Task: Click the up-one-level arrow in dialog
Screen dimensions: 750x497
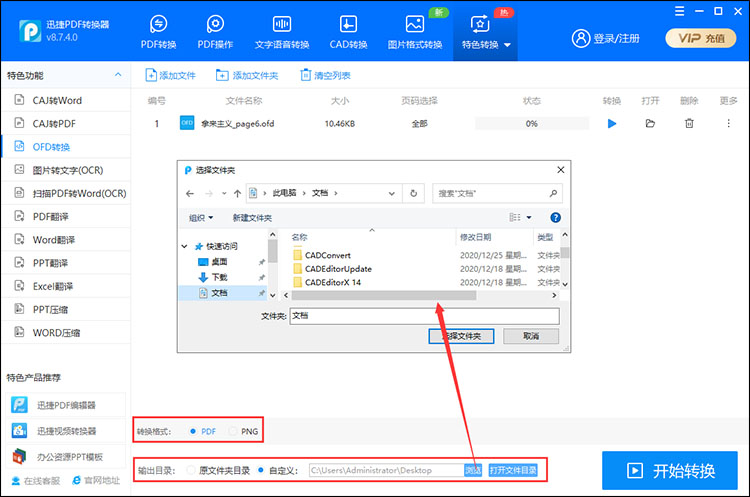Action: [x=237, y=194]
